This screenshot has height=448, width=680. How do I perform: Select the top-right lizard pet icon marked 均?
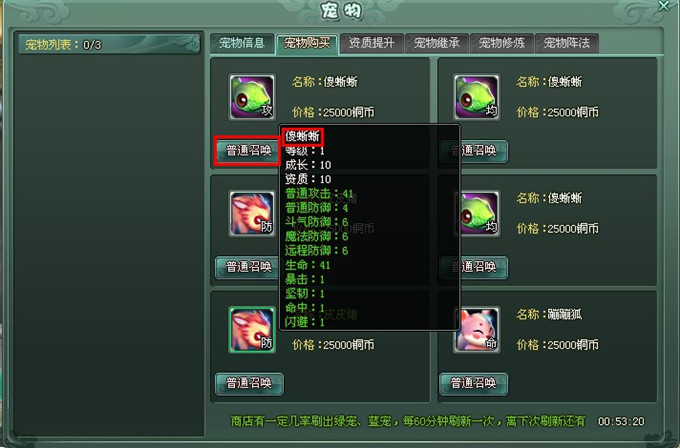tap(477, 97)
